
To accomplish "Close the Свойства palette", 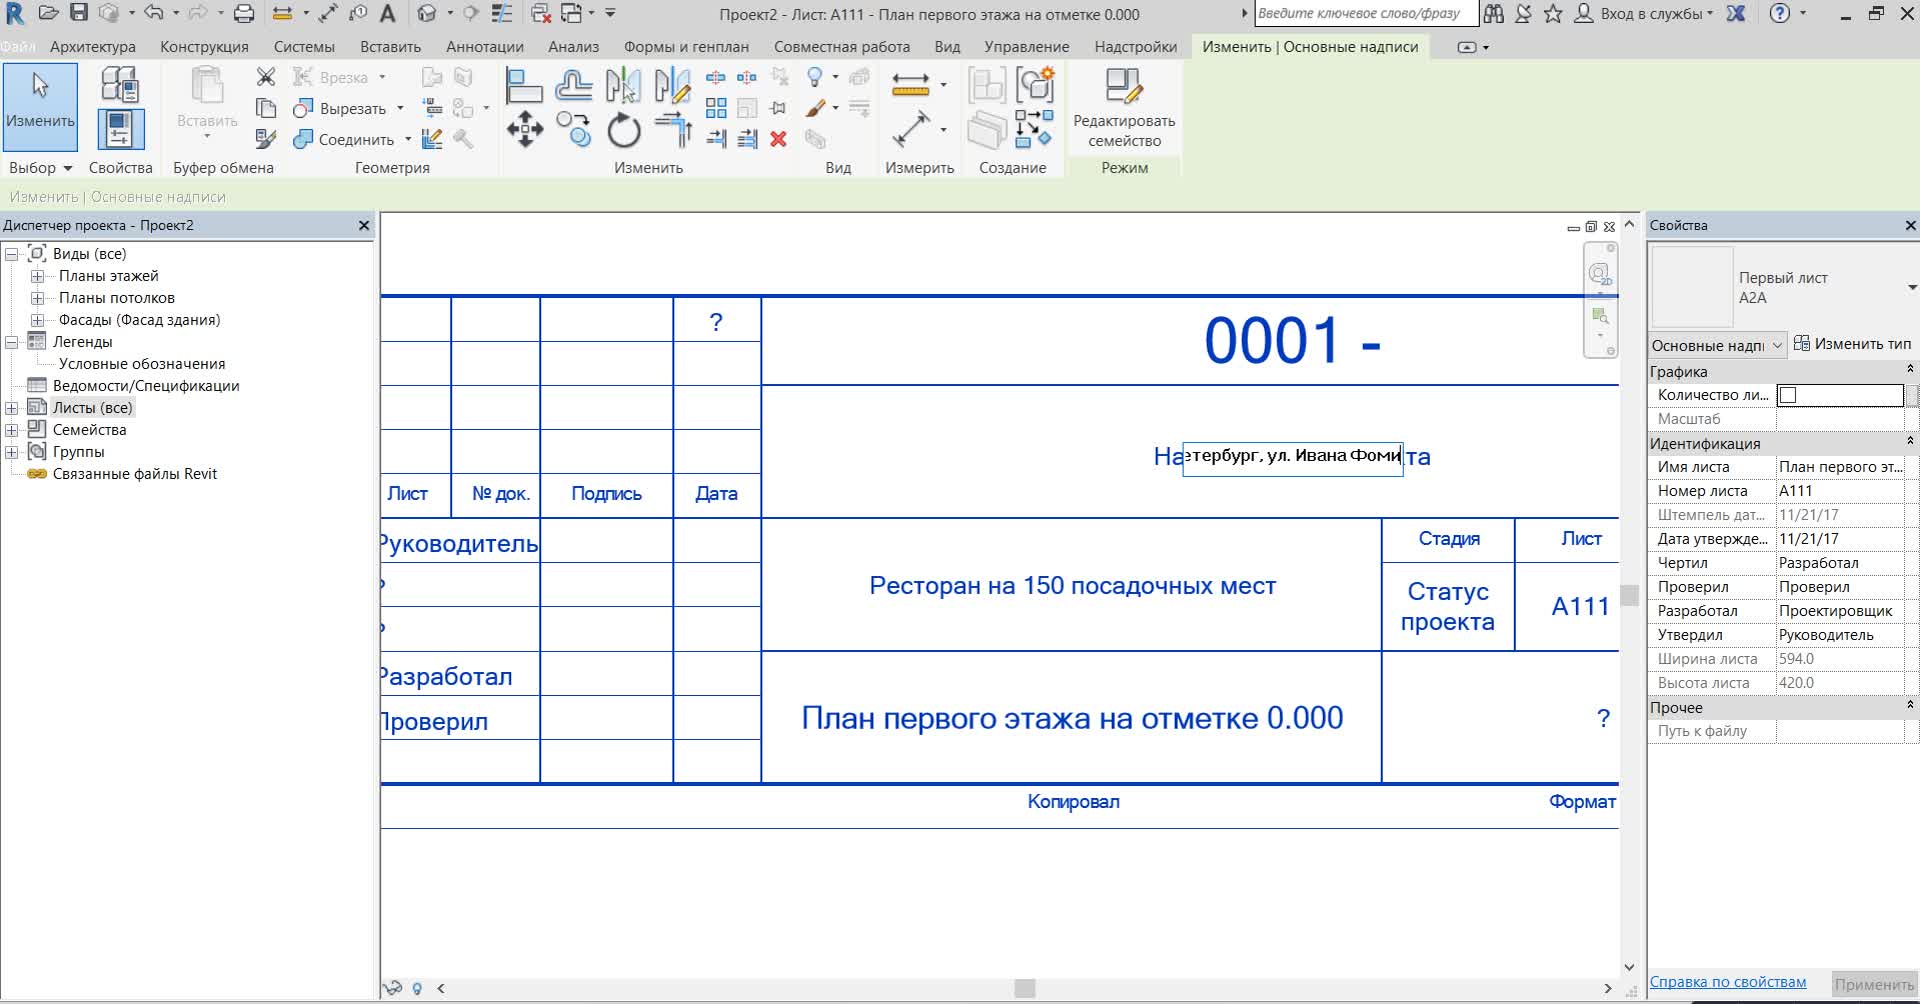I will (x=1910, y=226).
